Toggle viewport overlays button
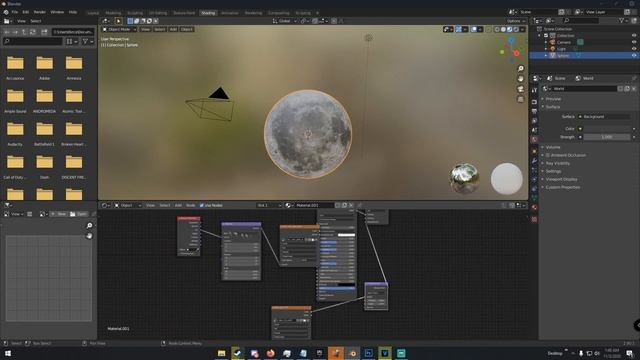Viewport: 640px width, 360px height. pyautogui.click(x=474, y=29)
